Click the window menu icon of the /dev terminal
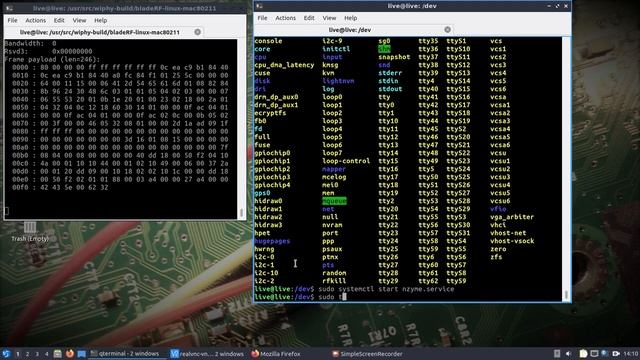 coord(260,6)
